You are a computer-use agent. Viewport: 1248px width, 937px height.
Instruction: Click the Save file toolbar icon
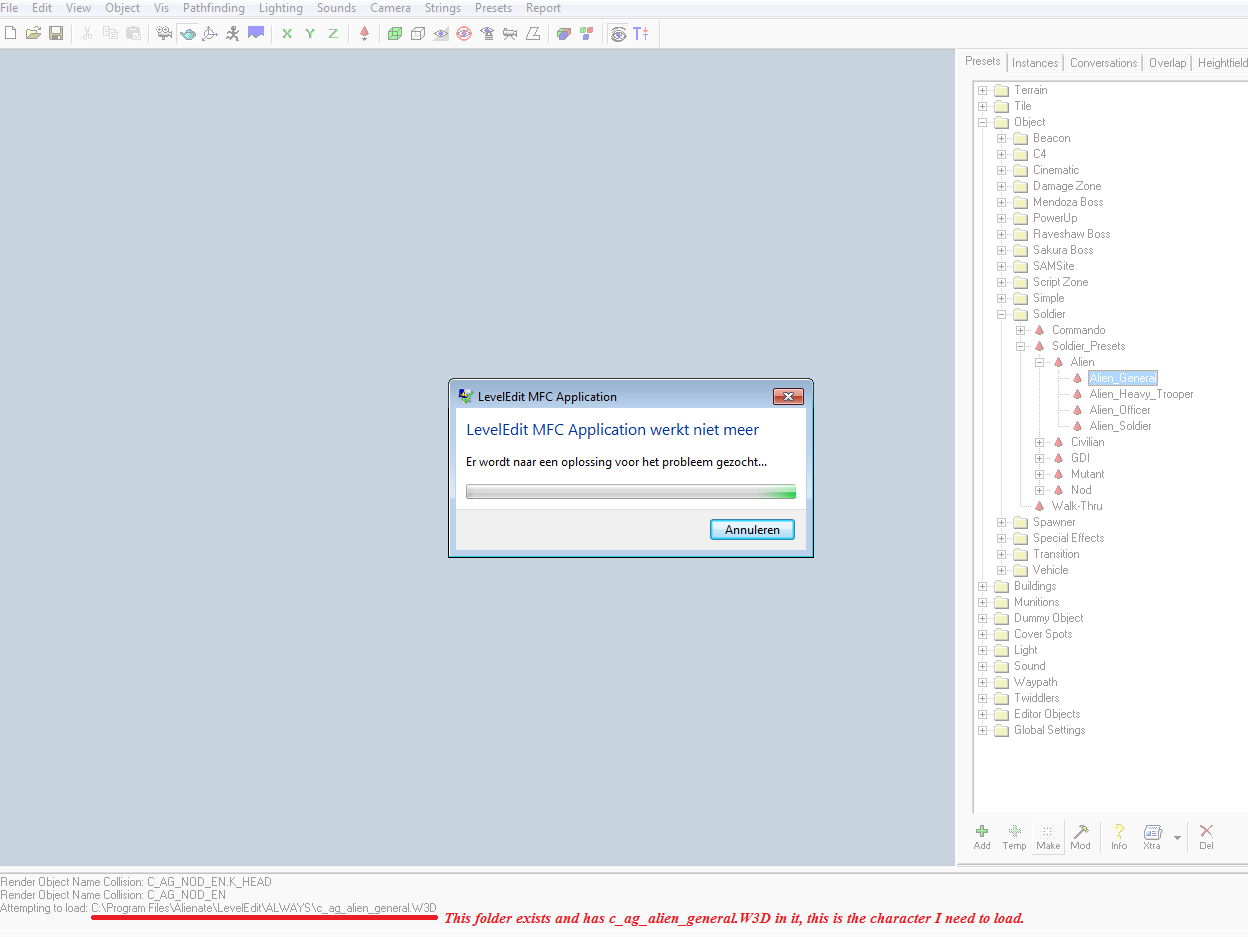coord(56,34)
